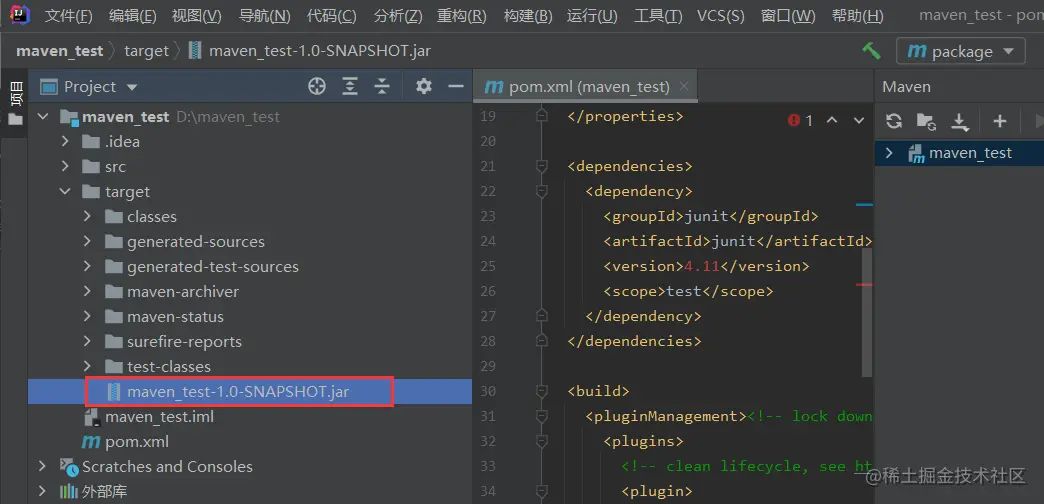Open Project panel settings gear
The height and width of the screenshot is (504, 1044).
[x=423, y=86]
